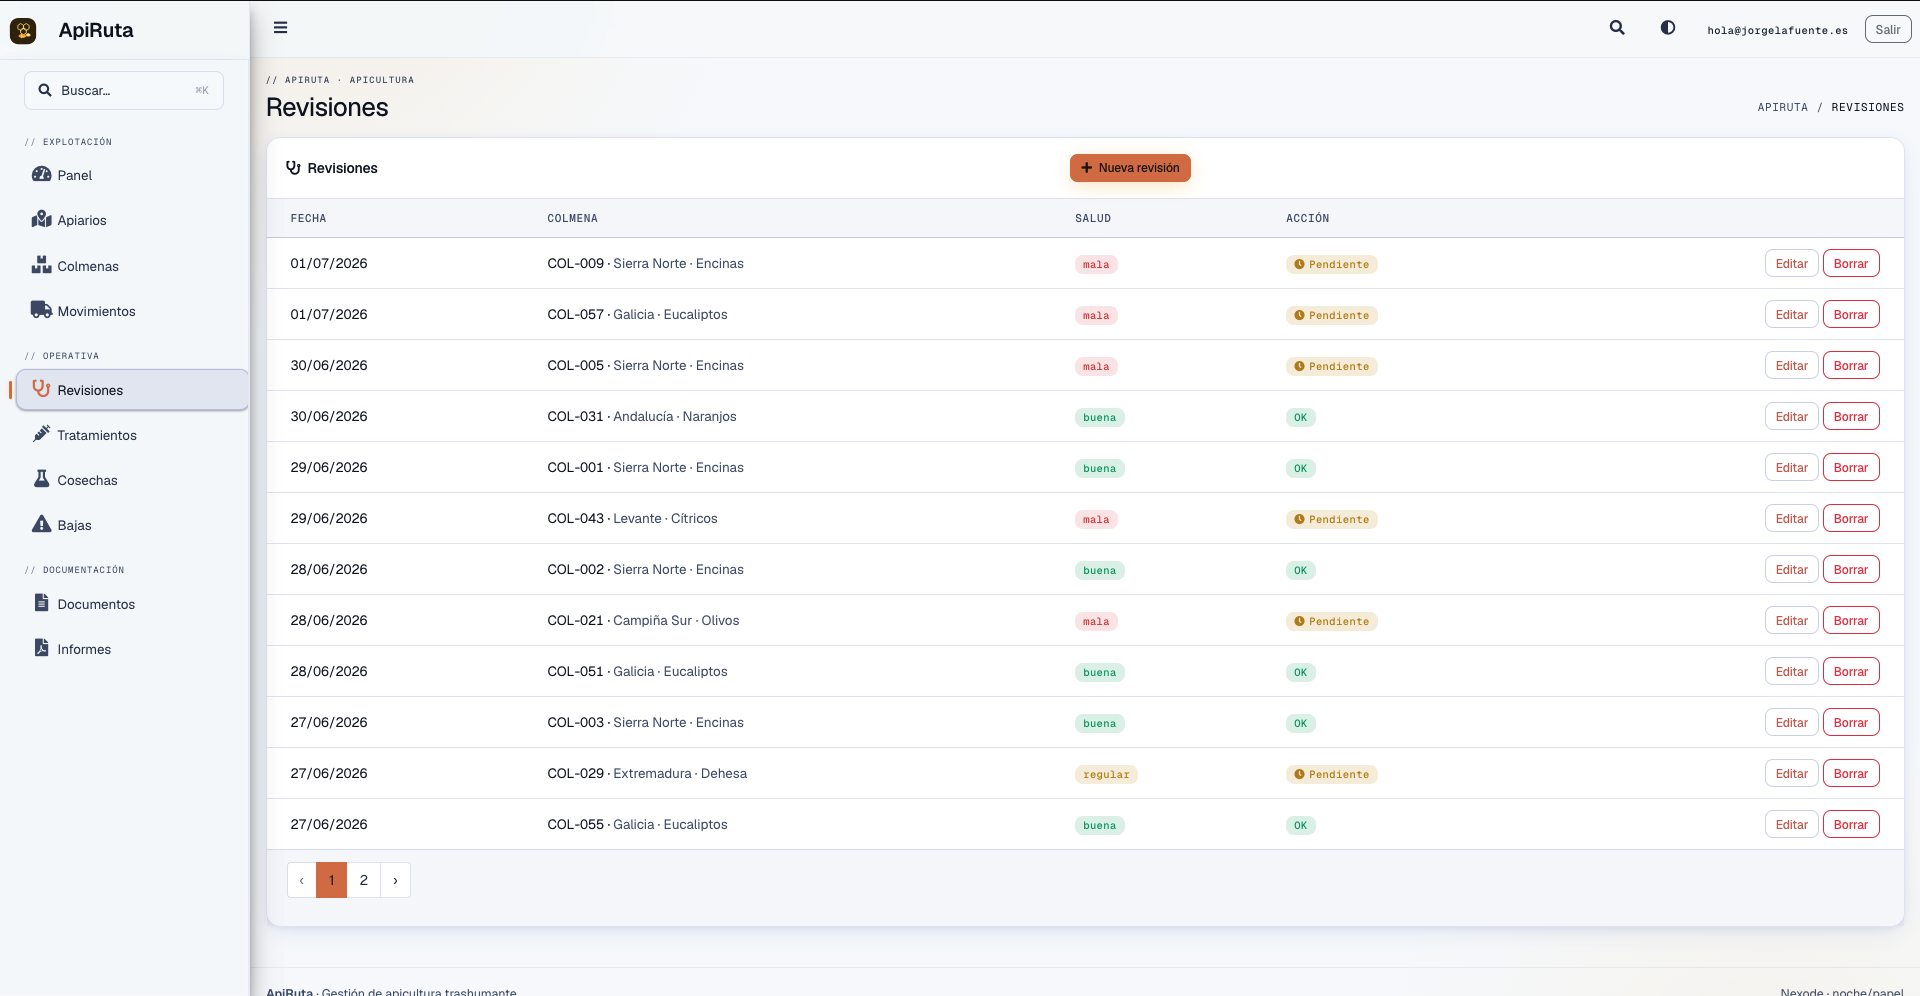Click the Colmena column header
The width and height of the screenshot is (1920, 996).
(x=572, y=218)
